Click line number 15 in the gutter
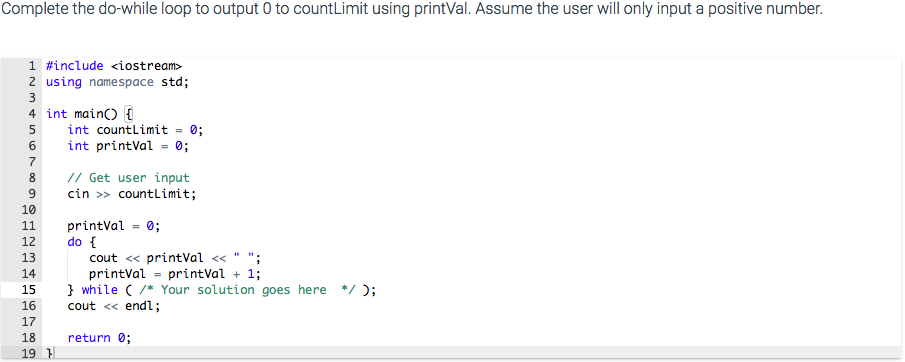This screenshot has width=905, height=362. pos(29,290)
